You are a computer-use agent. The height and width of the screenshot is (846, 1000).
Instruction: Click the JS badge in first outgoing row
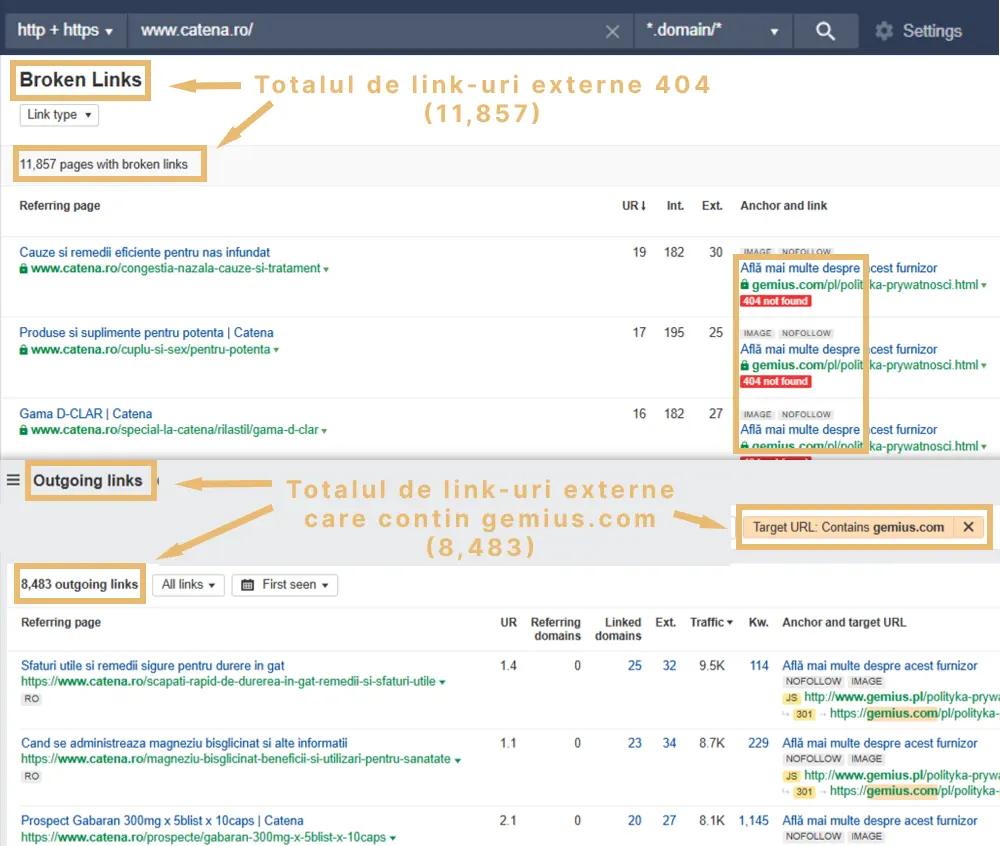[x=791, y=697]
